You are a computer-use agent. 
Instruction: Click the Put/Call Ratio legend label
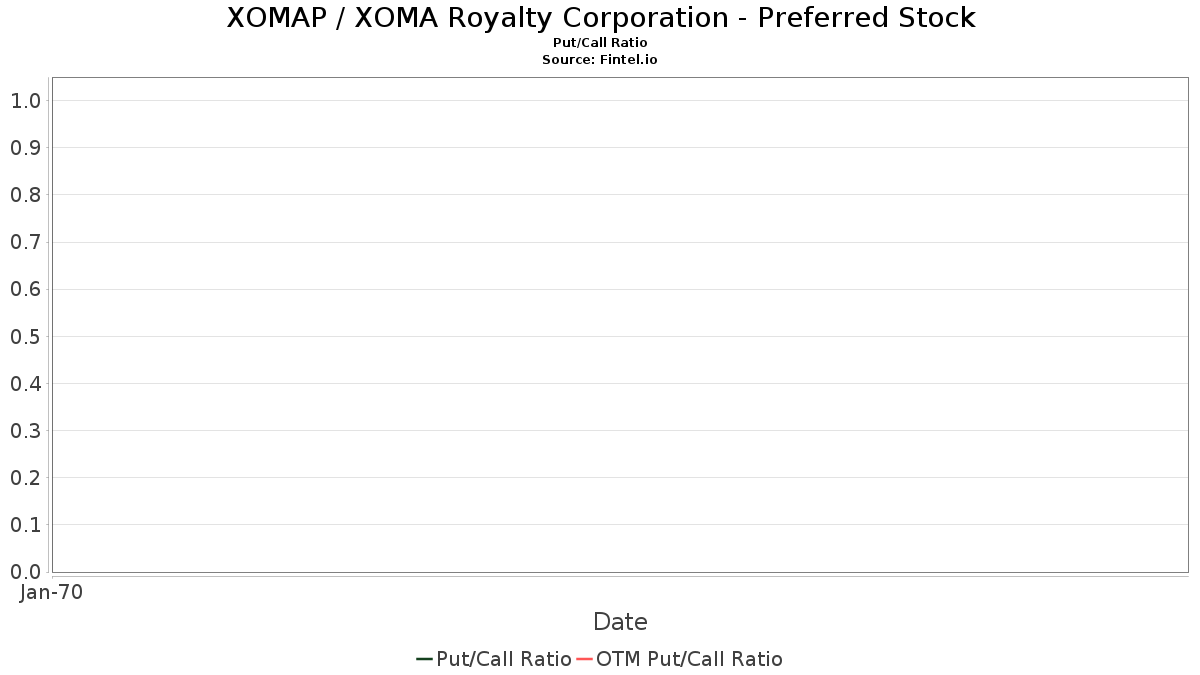[x=504, y=659]
